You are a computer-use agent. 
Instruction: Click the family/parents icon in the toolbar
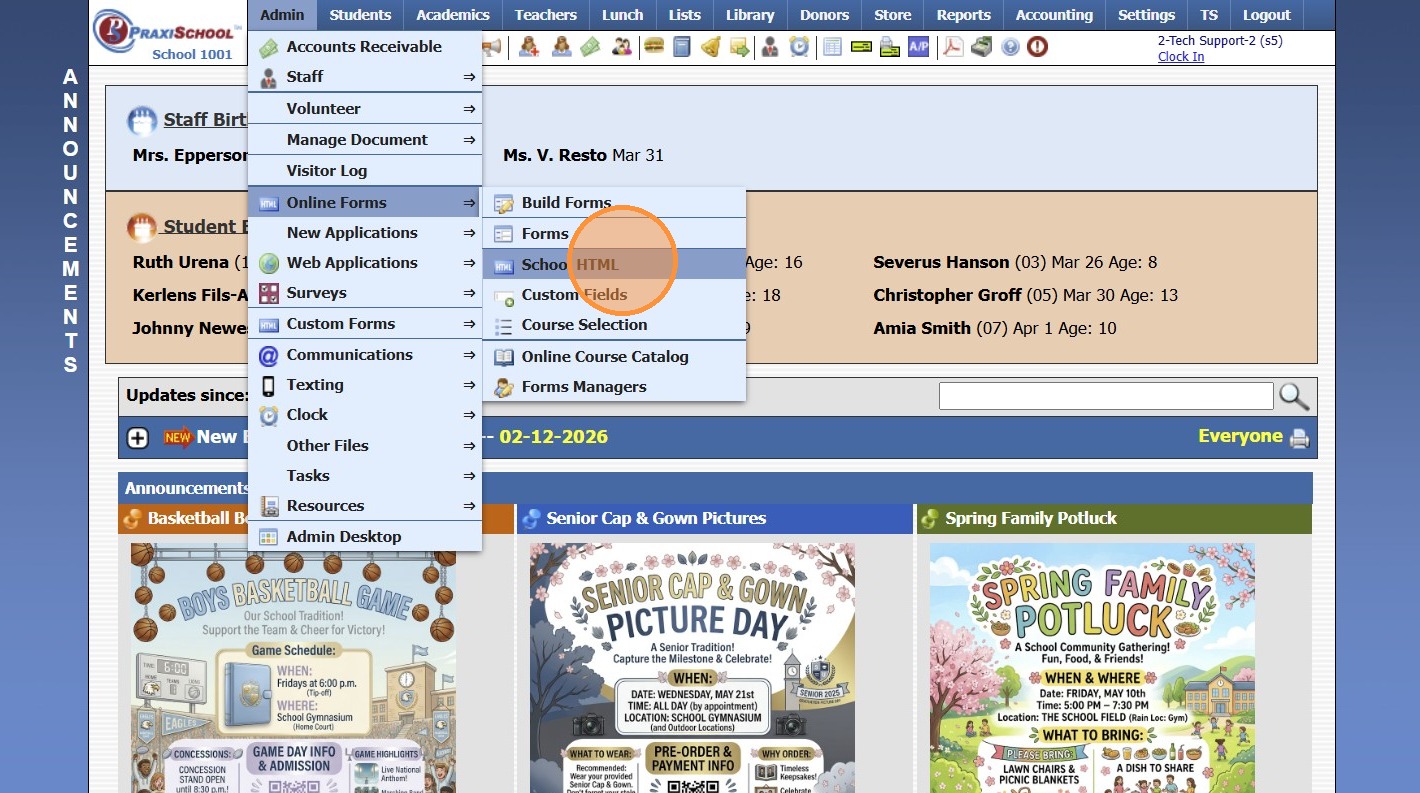tap(622, 46)
